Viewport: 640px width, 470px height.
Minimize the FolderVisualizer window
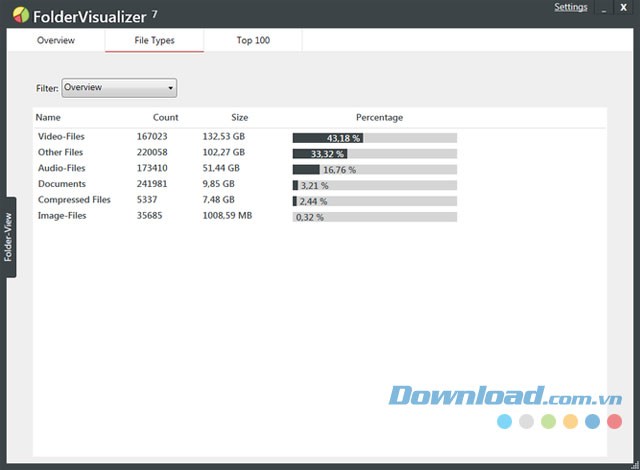click(x=606, y=9)
